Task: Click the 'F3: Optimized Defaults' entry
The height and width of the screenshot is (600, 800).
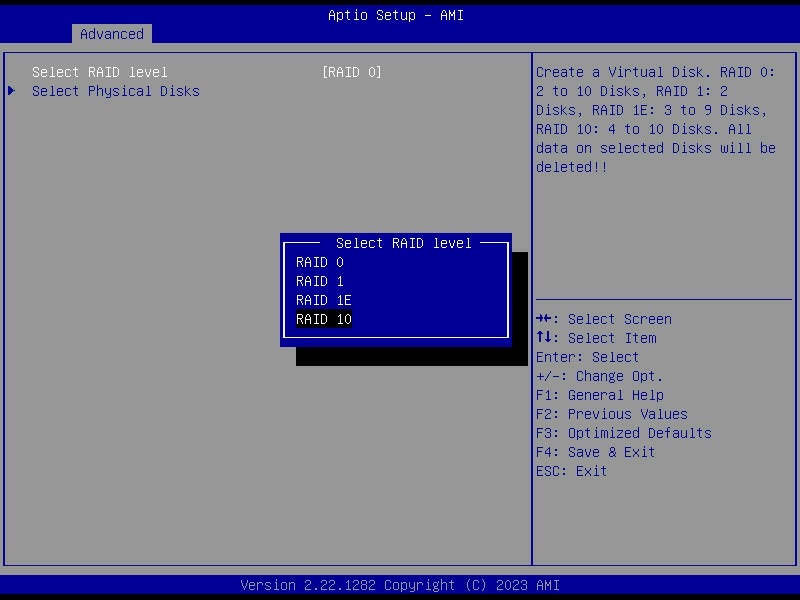Action: (623, 433)
